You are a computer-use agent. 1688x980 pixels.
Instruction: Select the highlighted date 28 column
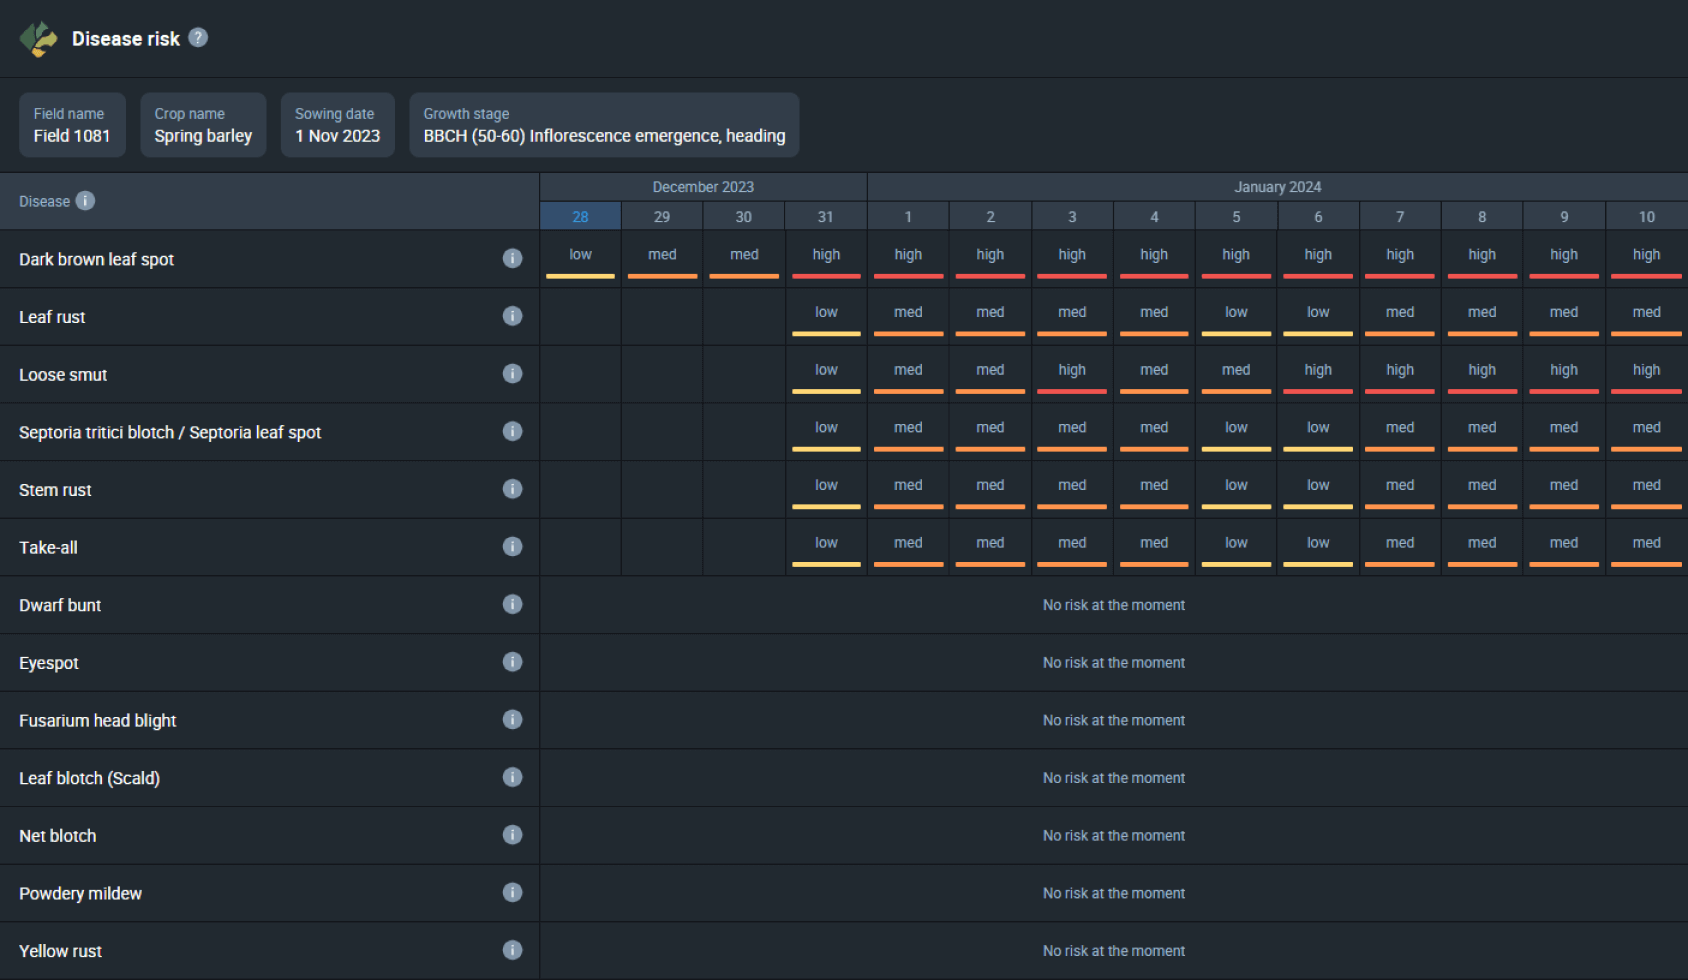click(580, 217)
